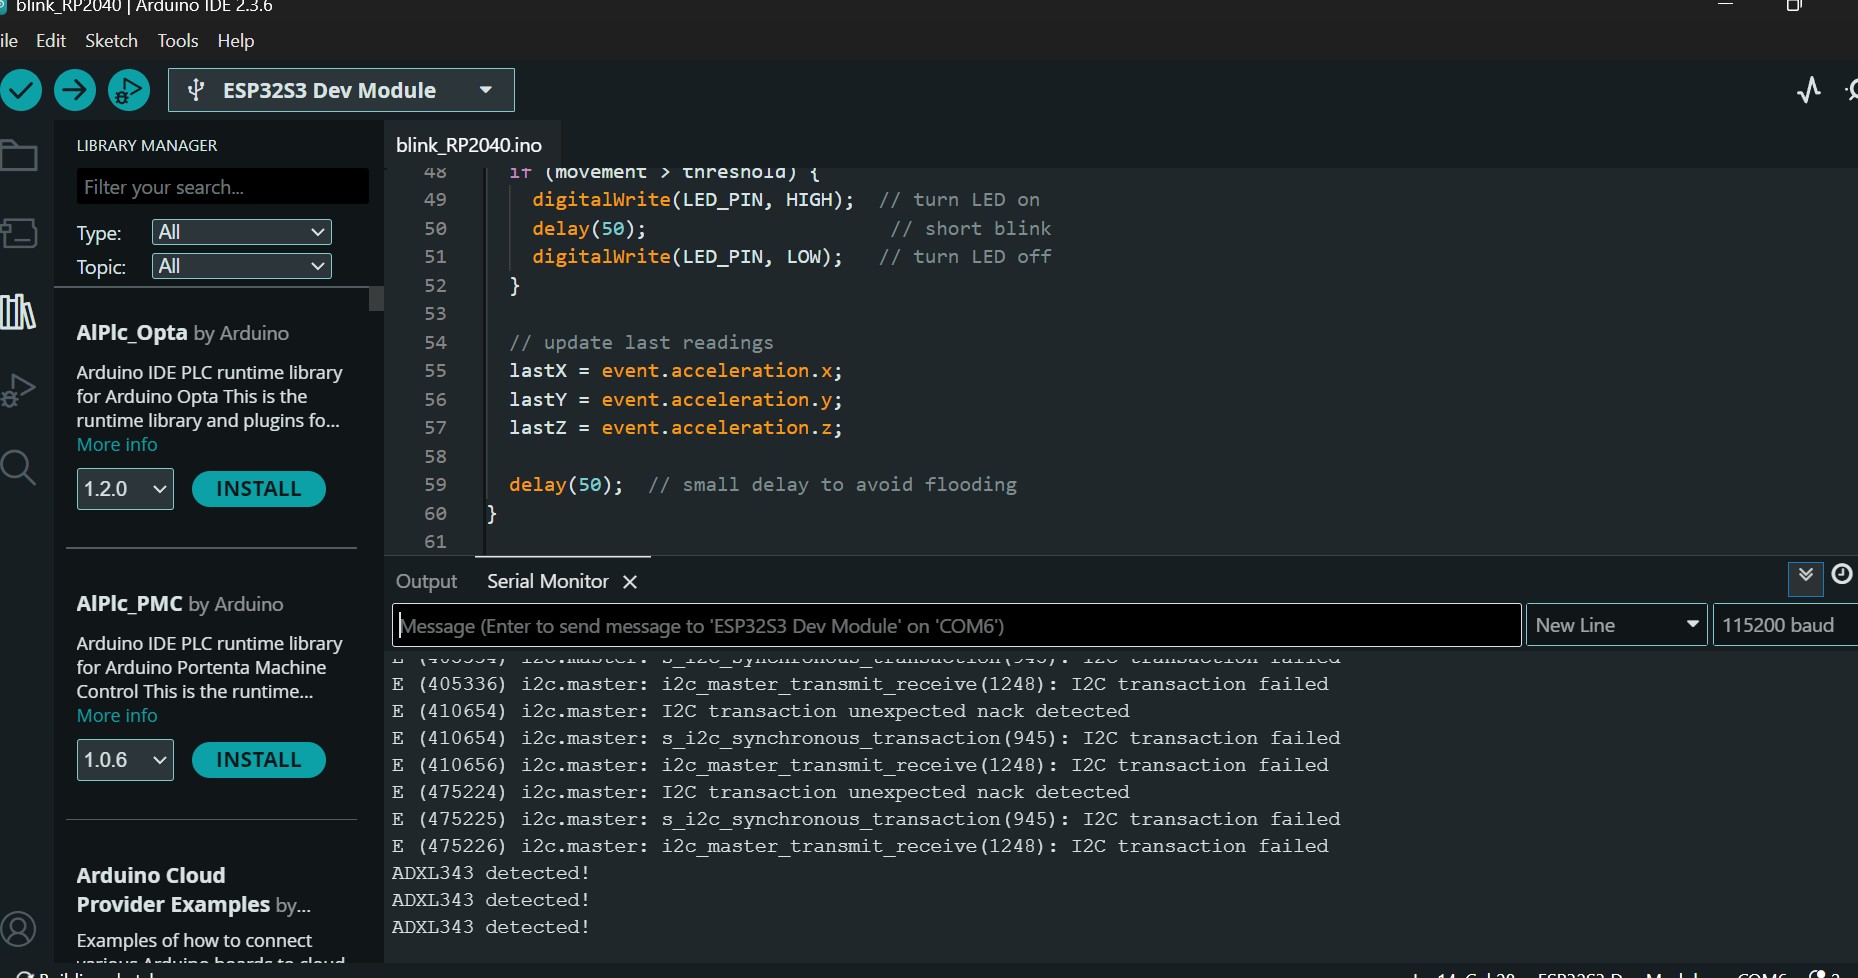Open More info link for AIPlc_Opta
1858x978 pixels.
(117, 445)
